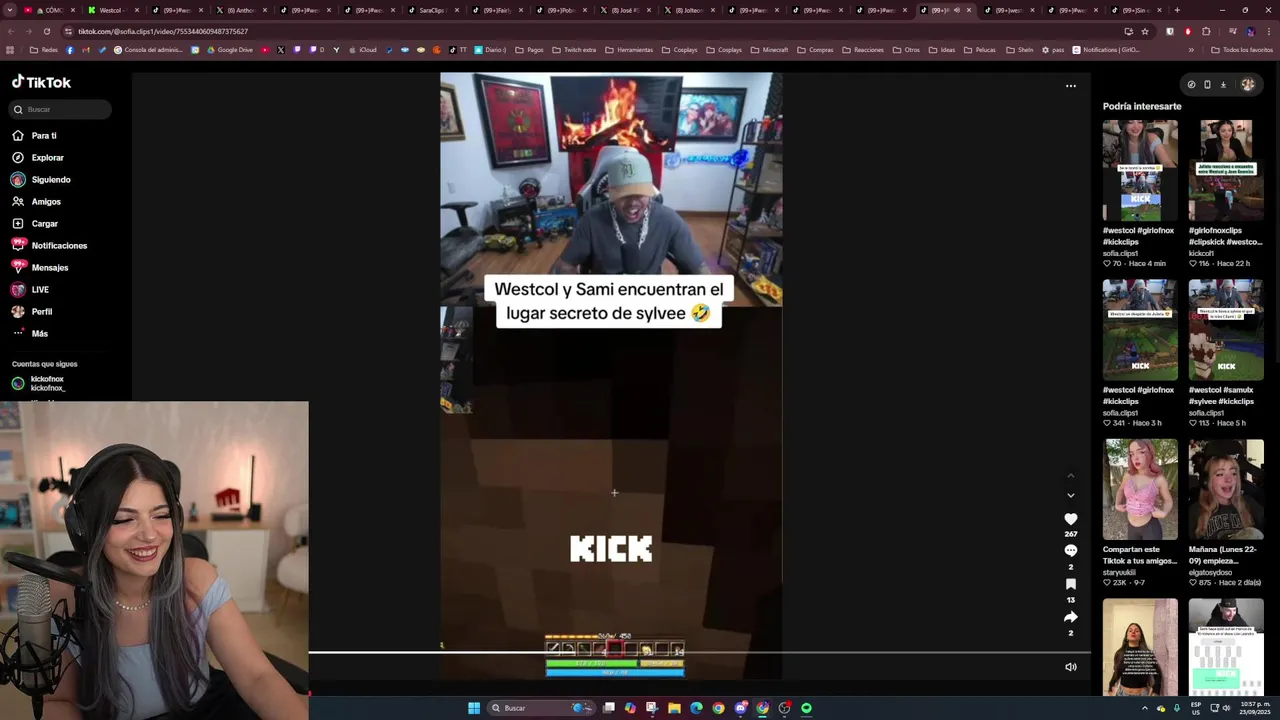Viewport: 1280px width, 720px height.
Task: Open Amigos page
Action: (x=36, y=201)
